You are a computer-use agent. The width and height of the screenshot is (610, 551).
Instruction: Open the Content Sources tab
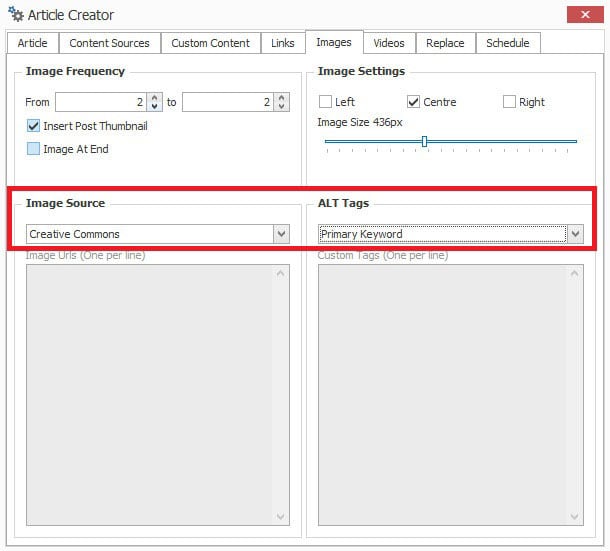pos(109,43)
